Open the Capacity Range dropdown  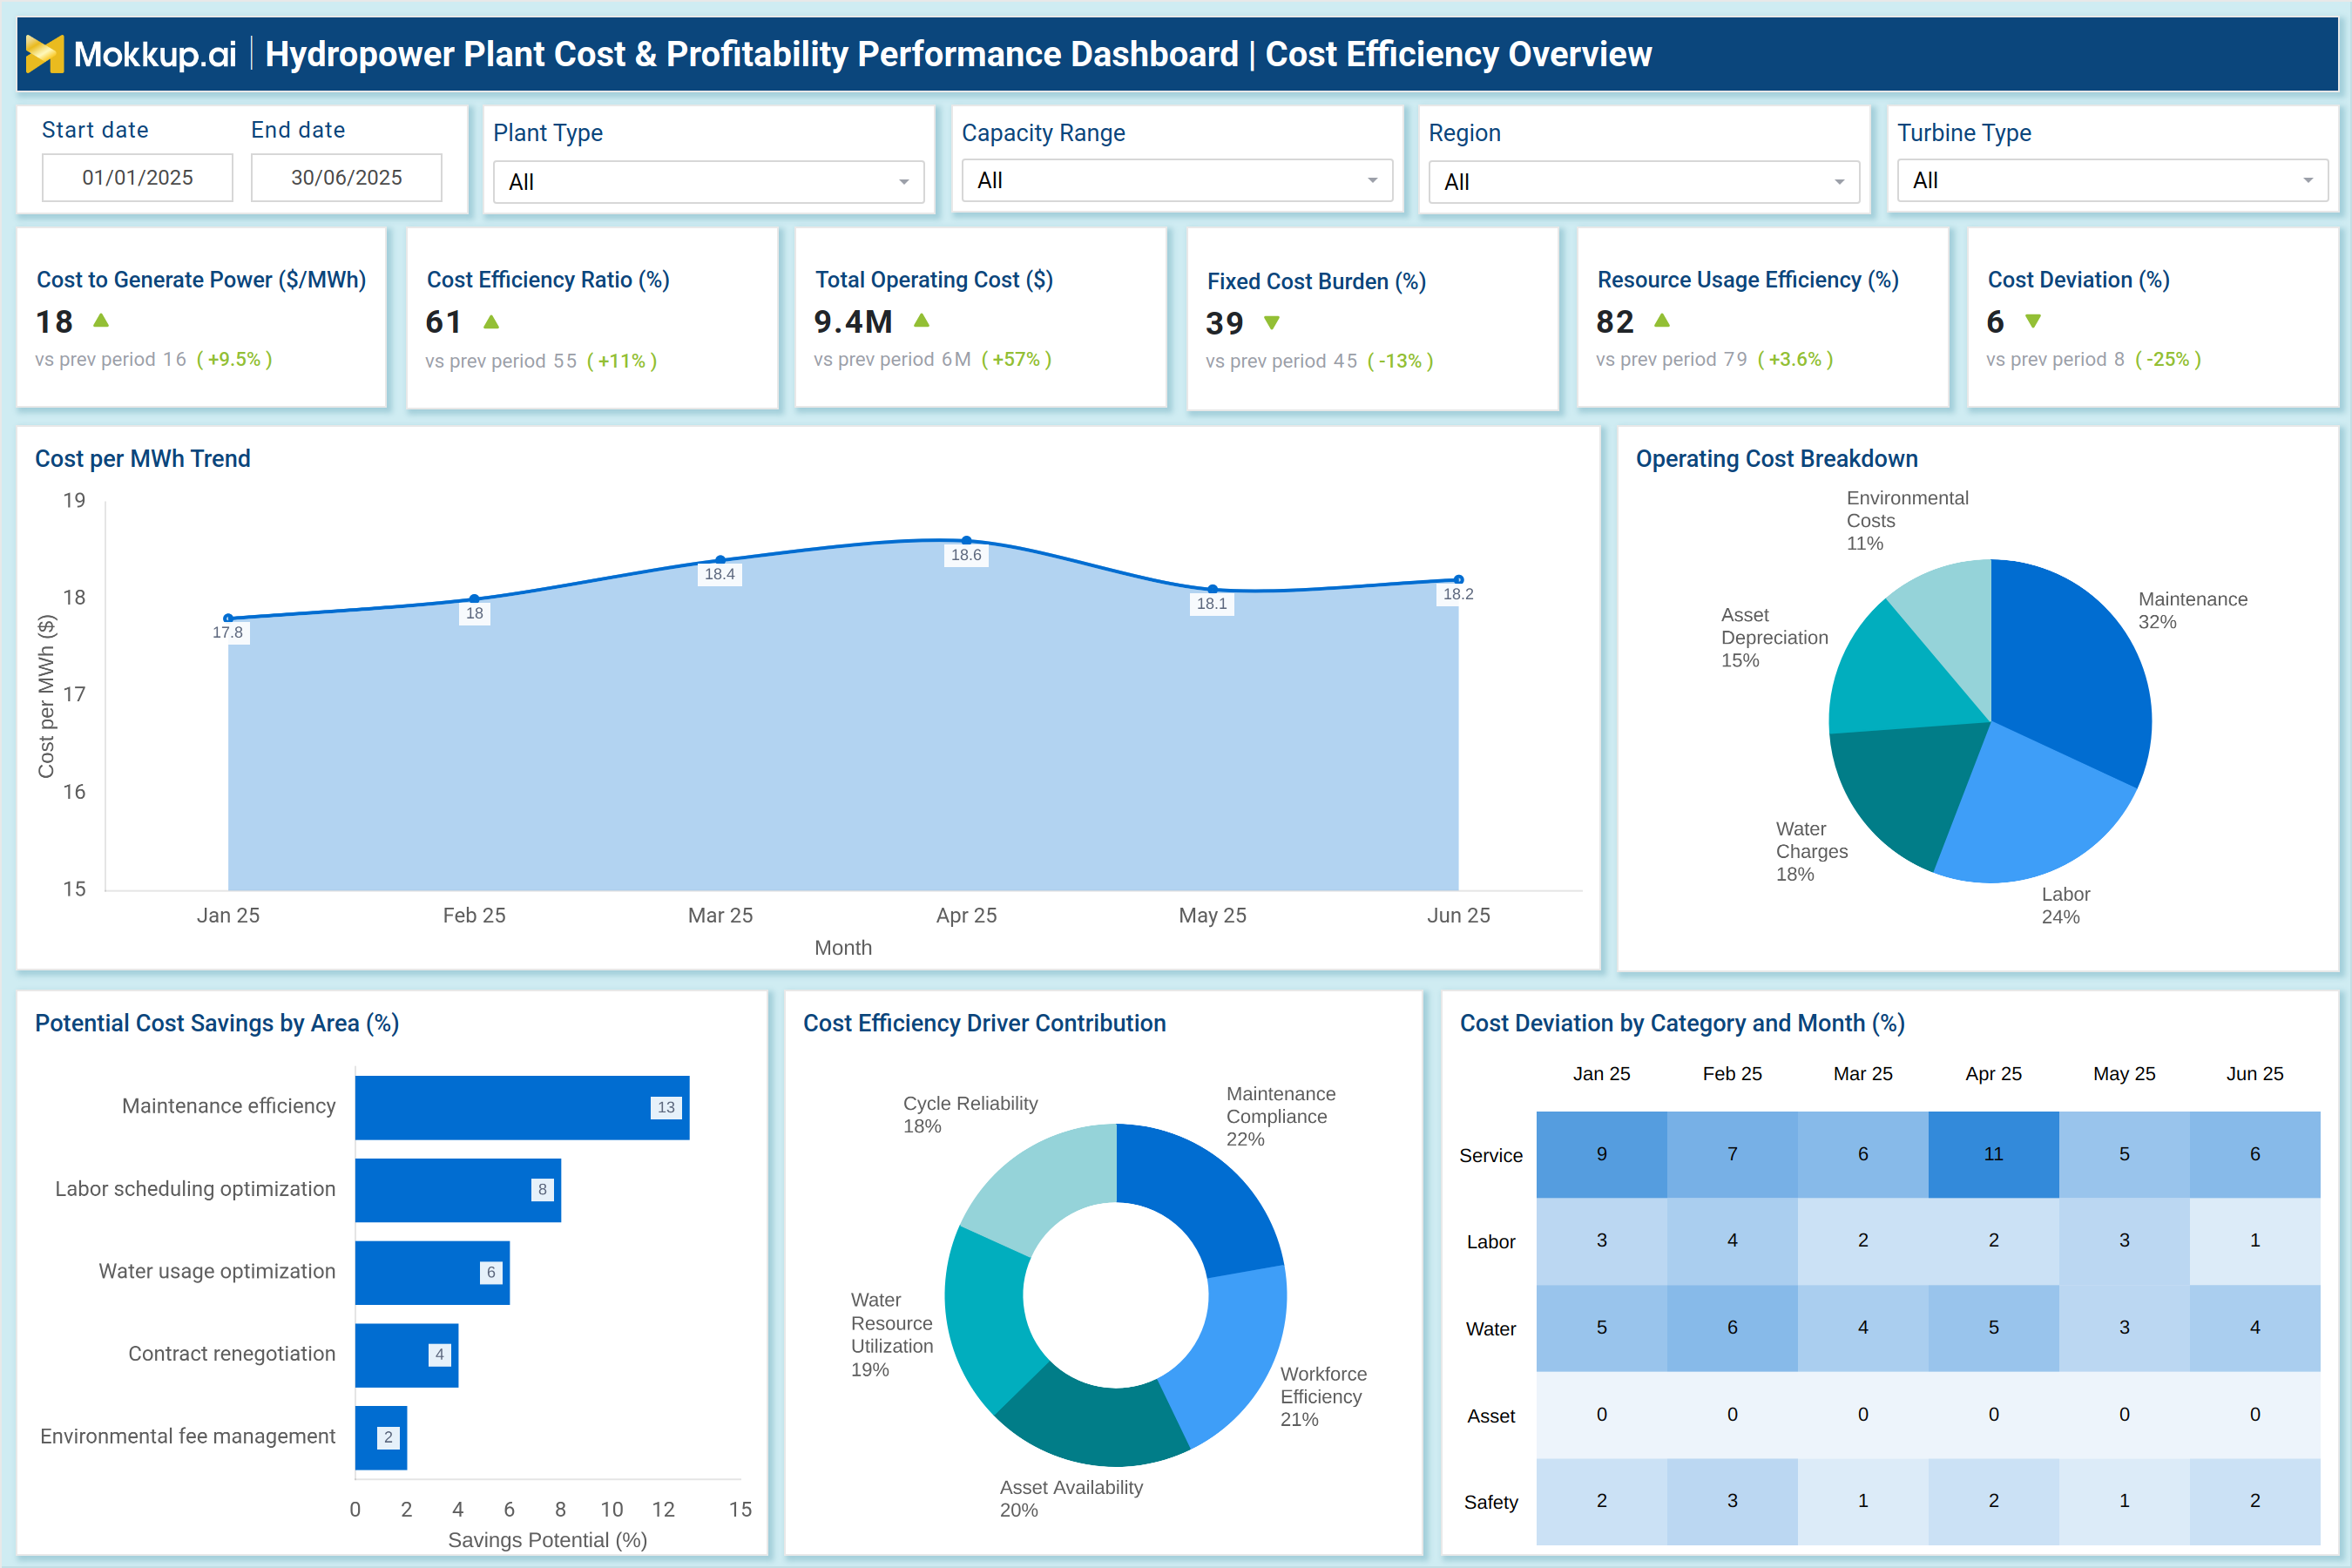1177,181
